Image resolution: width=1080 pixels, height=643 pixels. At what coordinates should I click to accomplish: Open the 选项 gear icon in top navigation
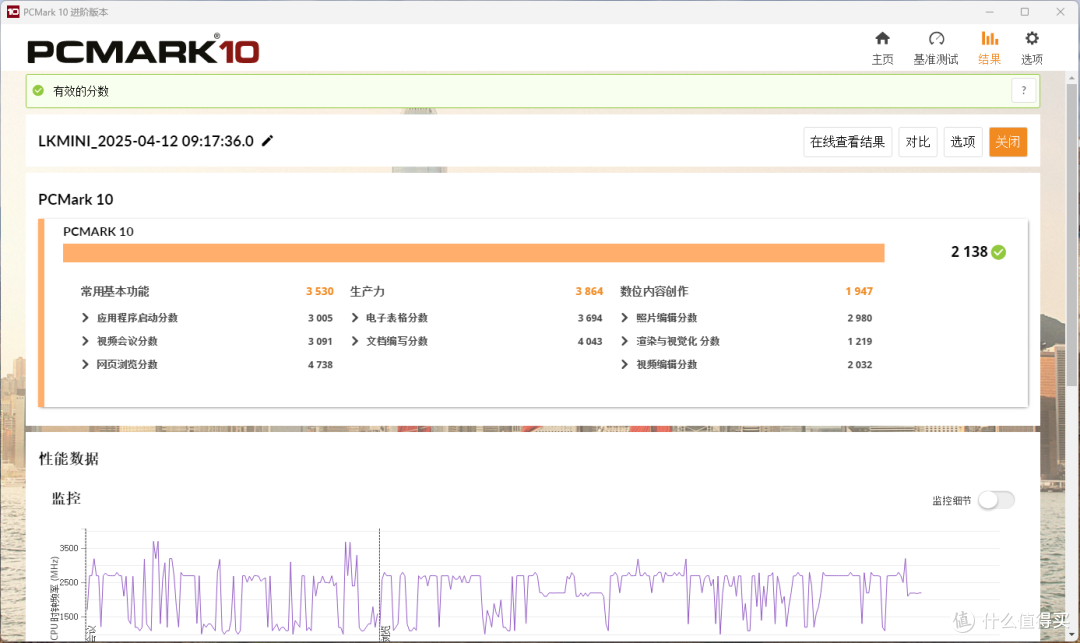(x=1032, y=39)
